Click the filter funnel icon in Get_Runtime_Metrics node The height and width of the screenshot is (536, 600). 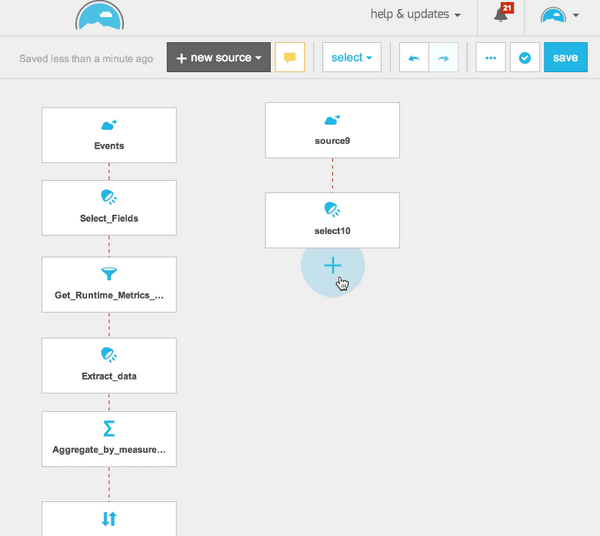coord(109,274)
